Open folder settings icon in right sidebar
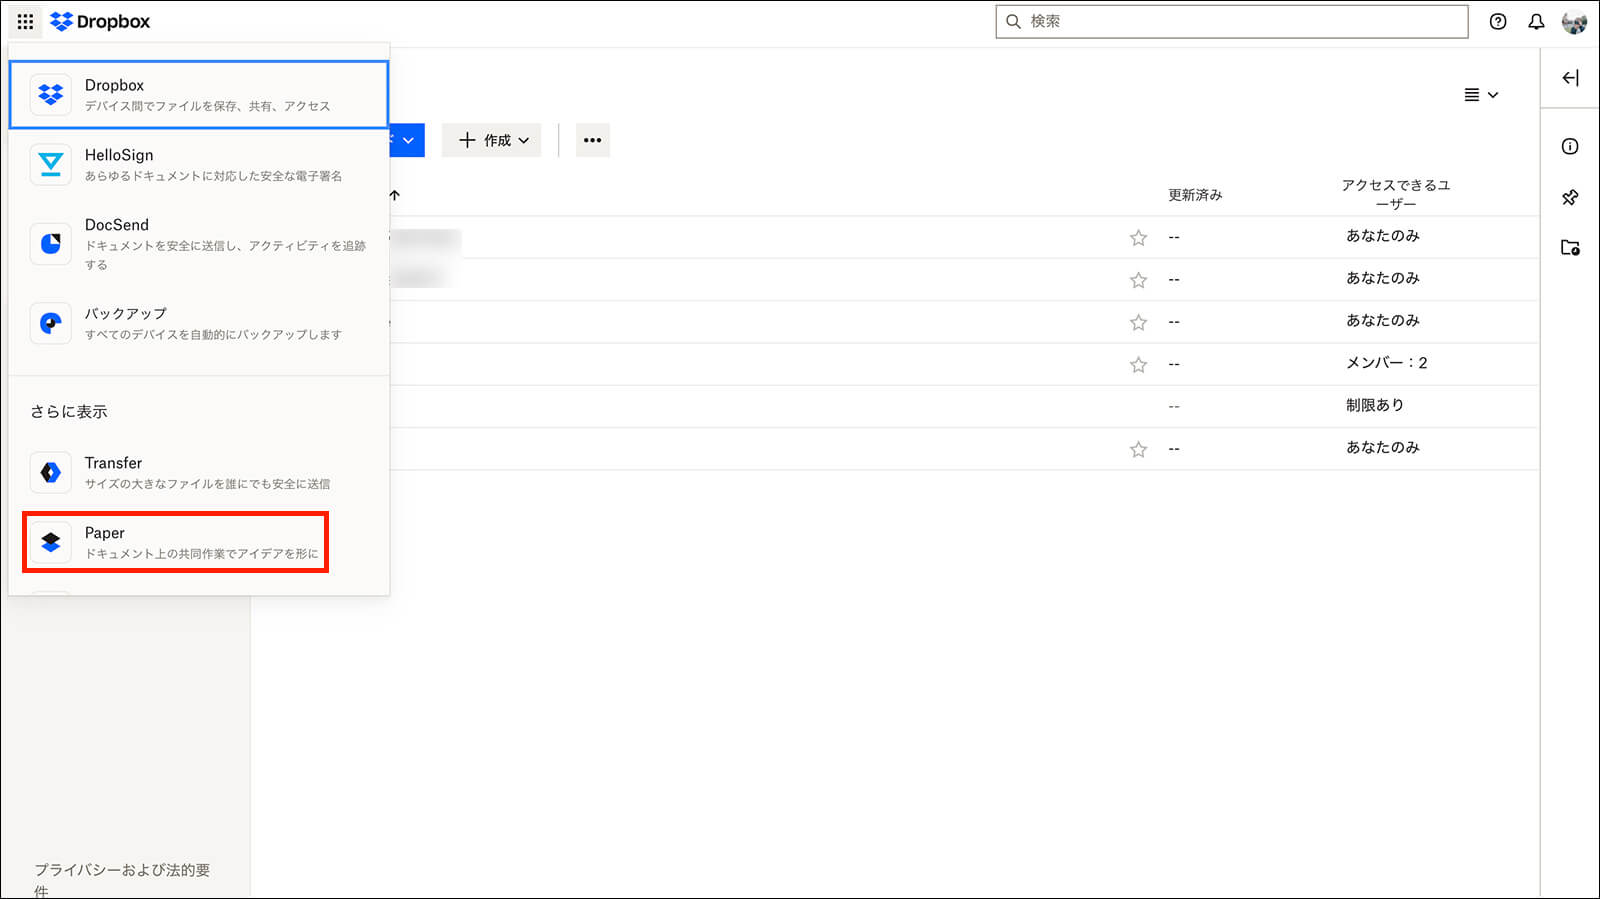The height and width of the screenshot is (899, 1600). tap(1570, 247)
